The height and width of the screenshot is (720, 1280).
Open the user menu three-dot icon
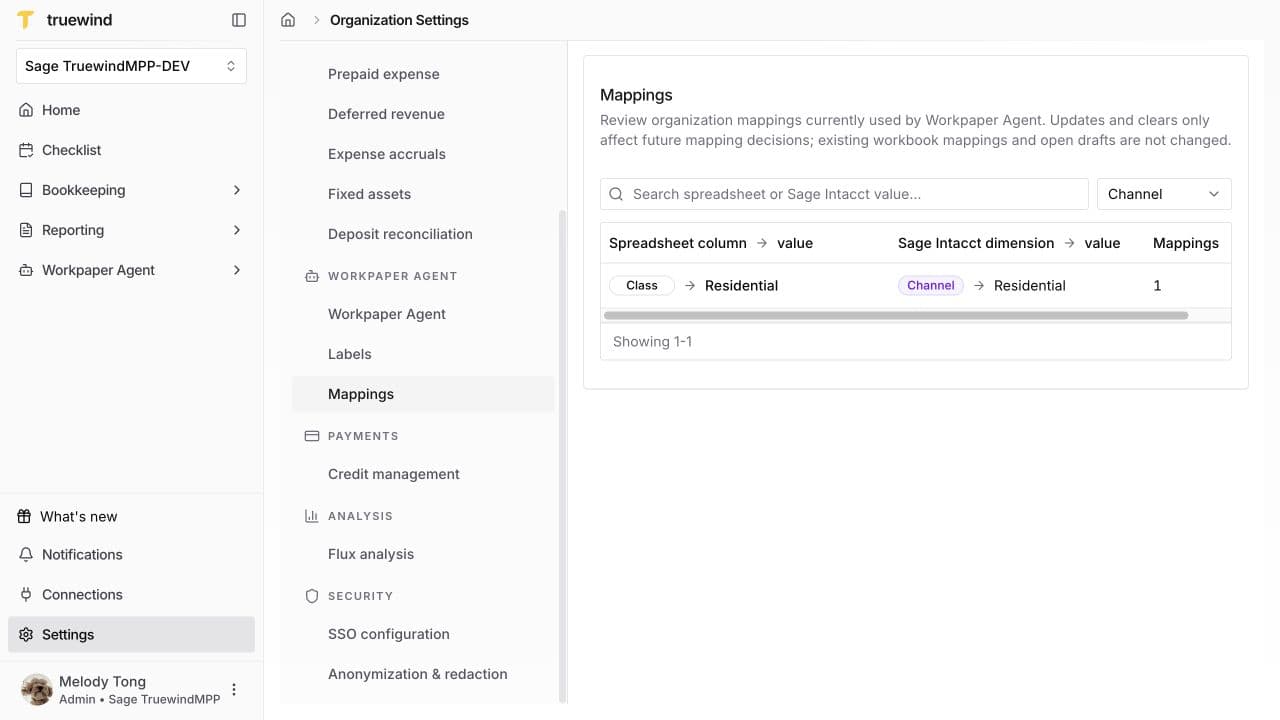(x=234, y=689)
